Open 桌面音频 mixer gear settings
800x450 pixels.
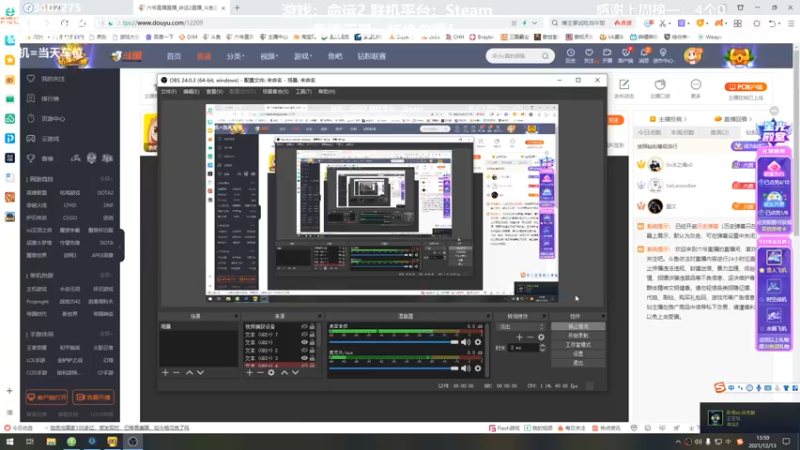point(478,342)
